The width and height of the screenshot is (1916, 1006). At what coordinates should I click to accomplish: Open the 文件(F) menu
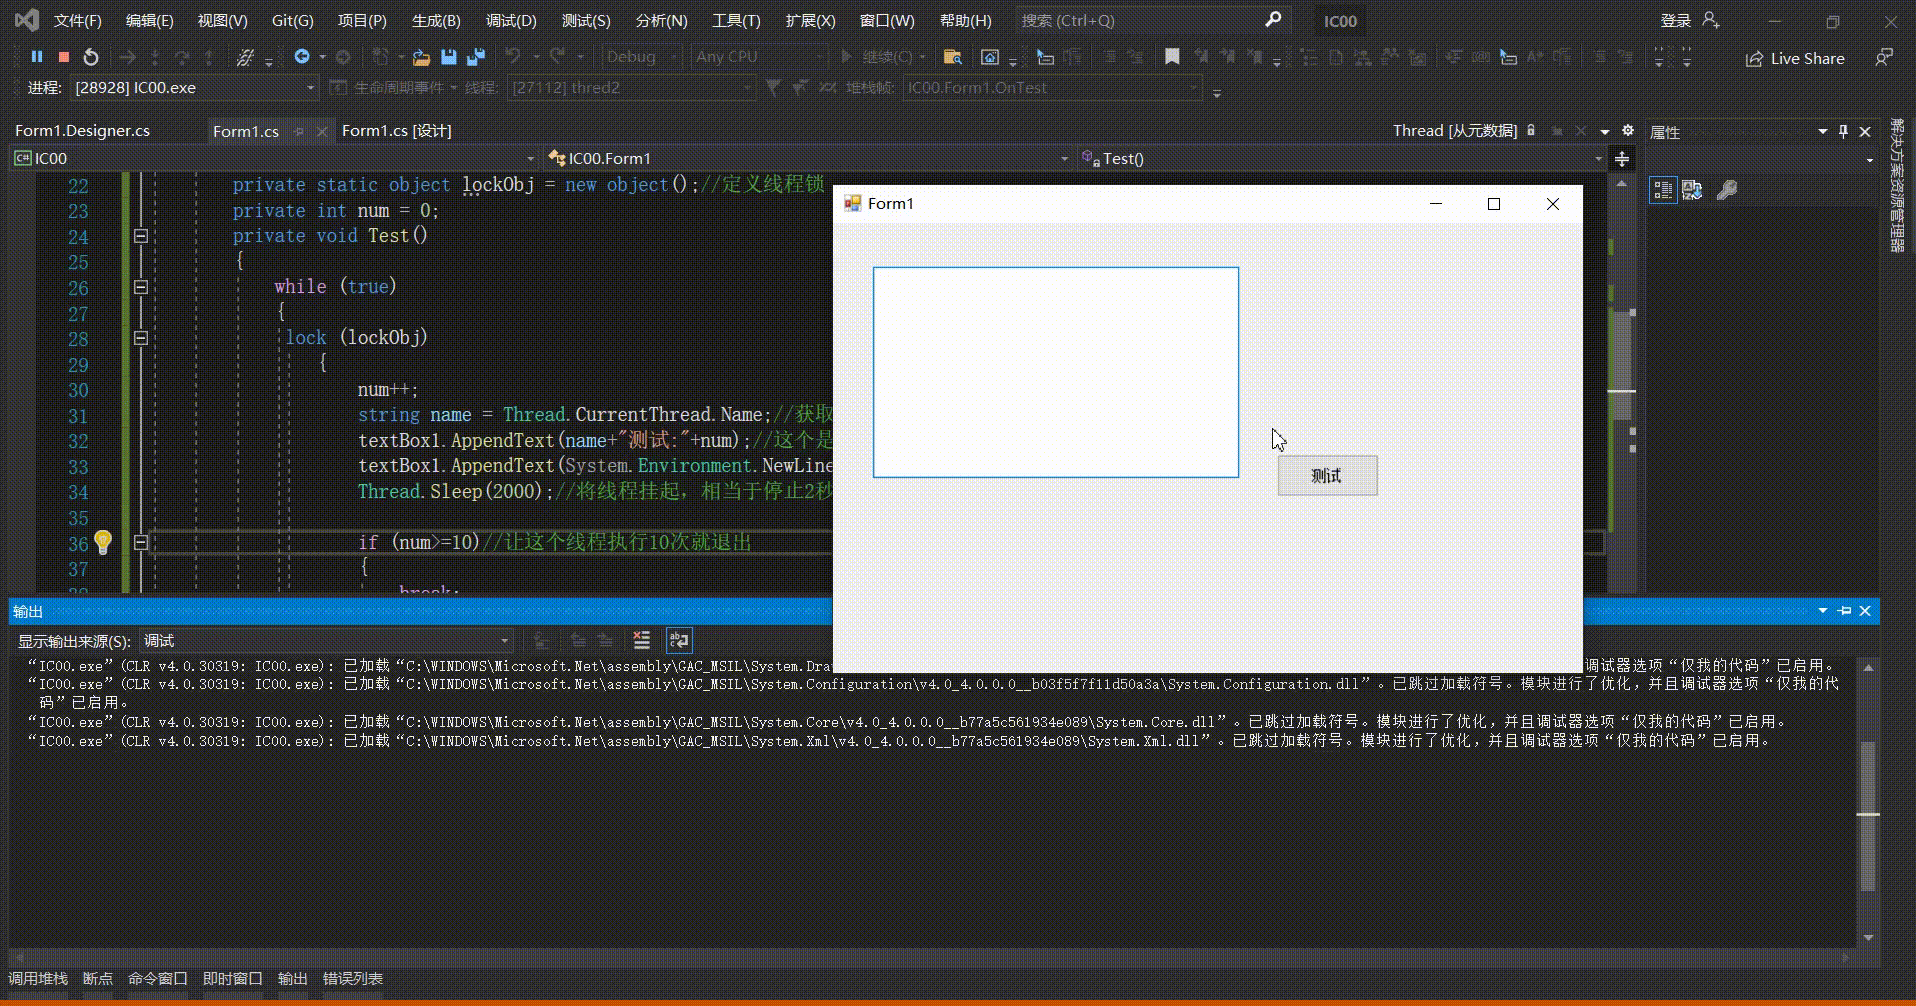point(77,20)
